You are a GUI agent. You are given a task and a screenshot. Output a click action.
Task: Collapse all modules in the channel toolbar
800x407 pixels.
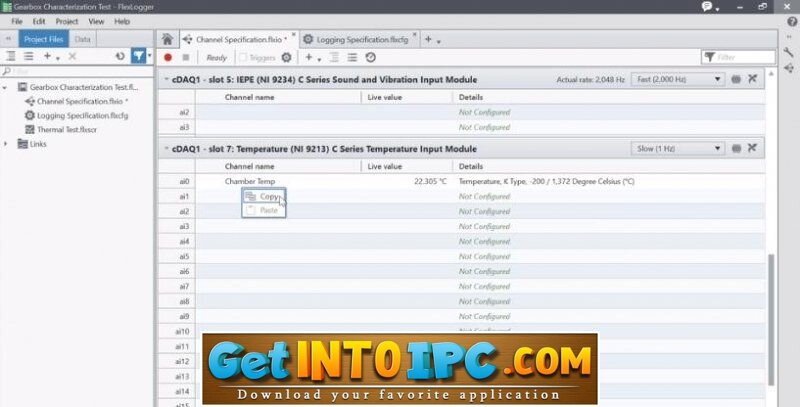(335, 58)
